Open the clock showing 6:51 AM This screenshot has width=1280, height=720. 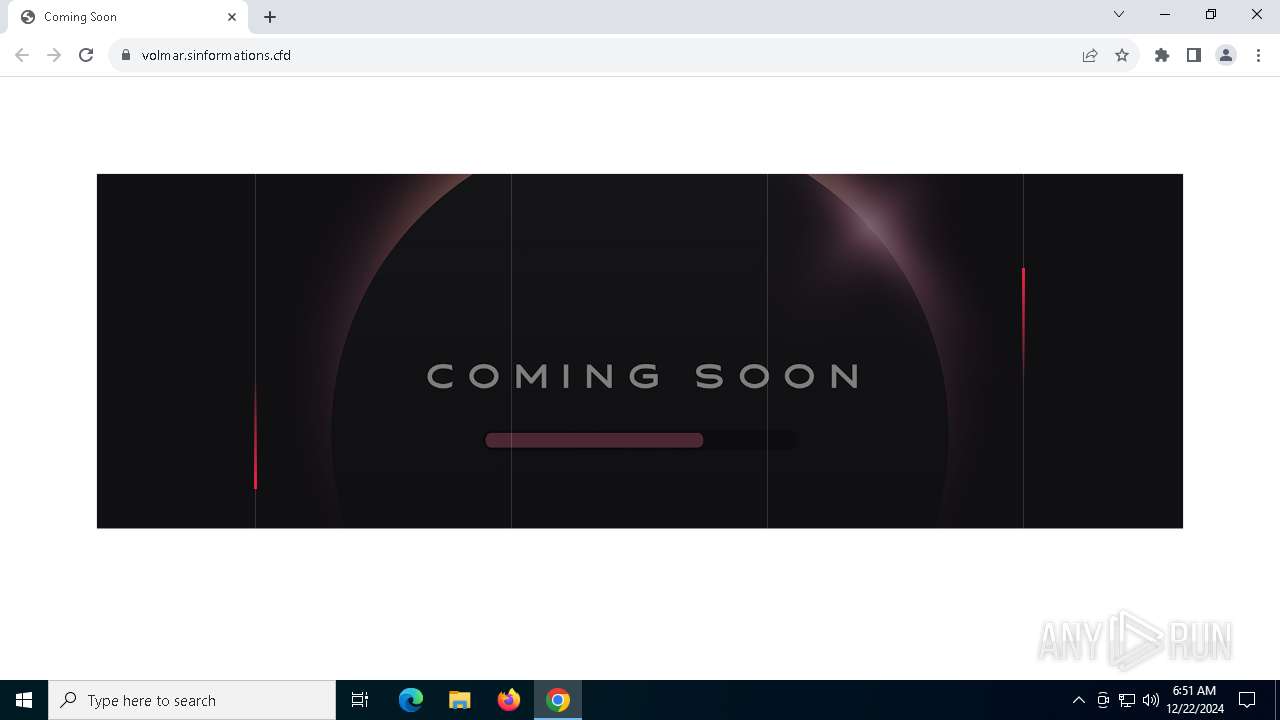(x=1195, y=700)
